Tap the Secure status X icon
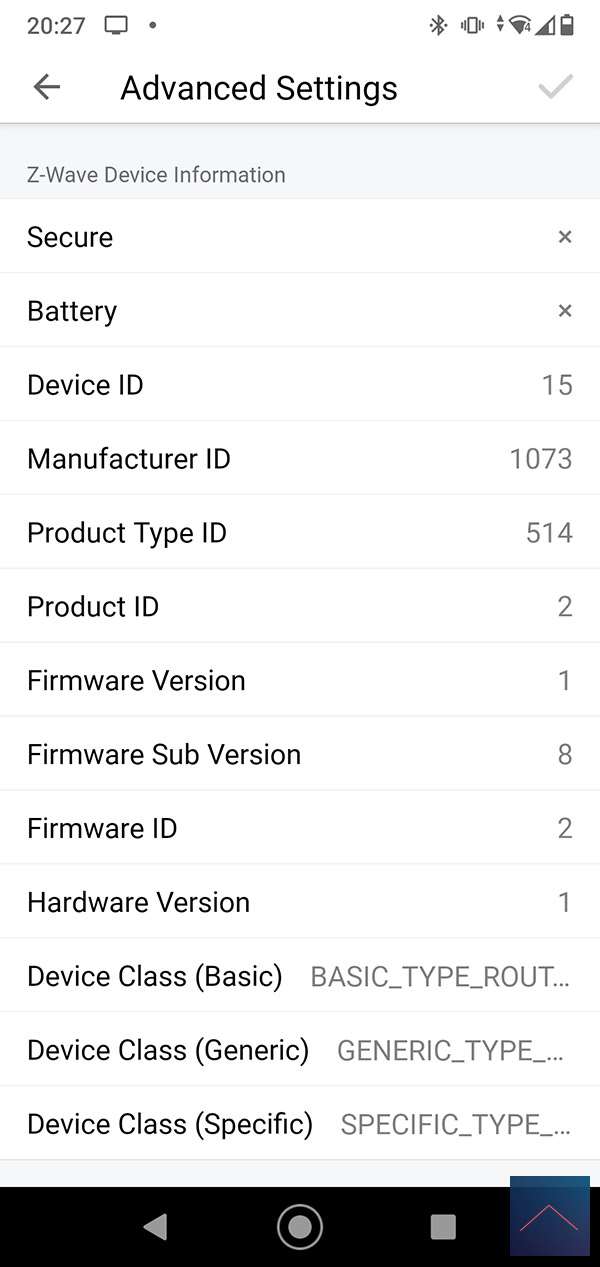 [x=565, y=237]
